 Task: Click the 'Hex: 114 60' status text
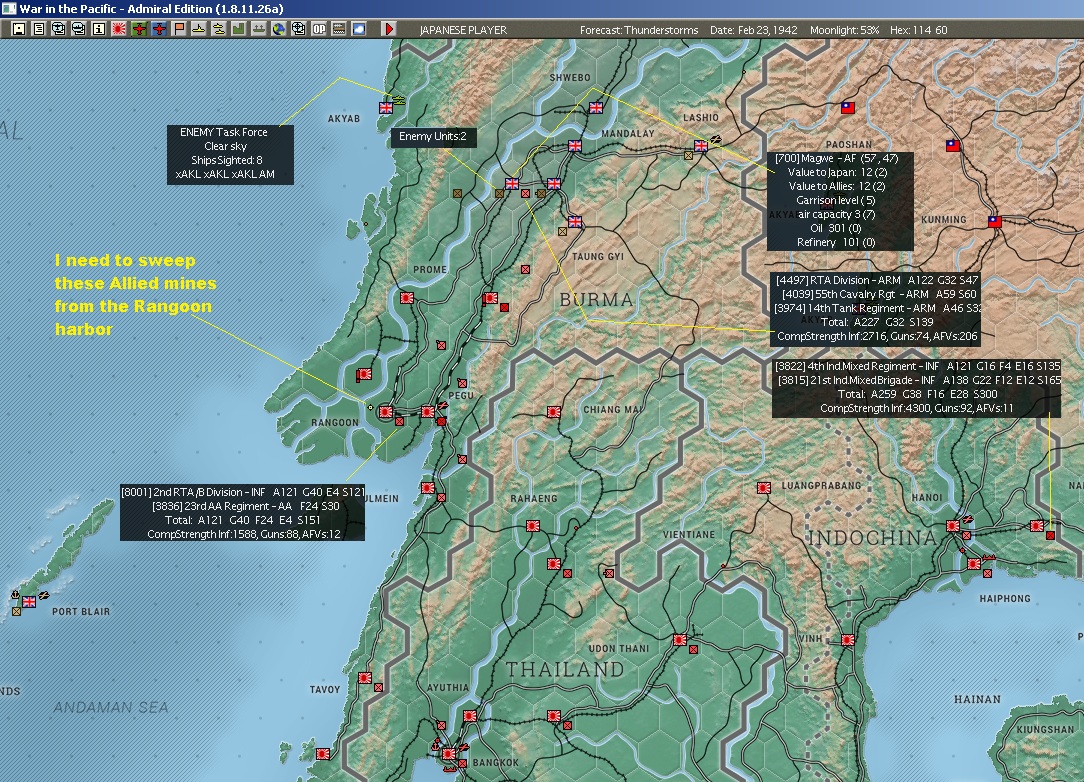click(x=918, y=30)
